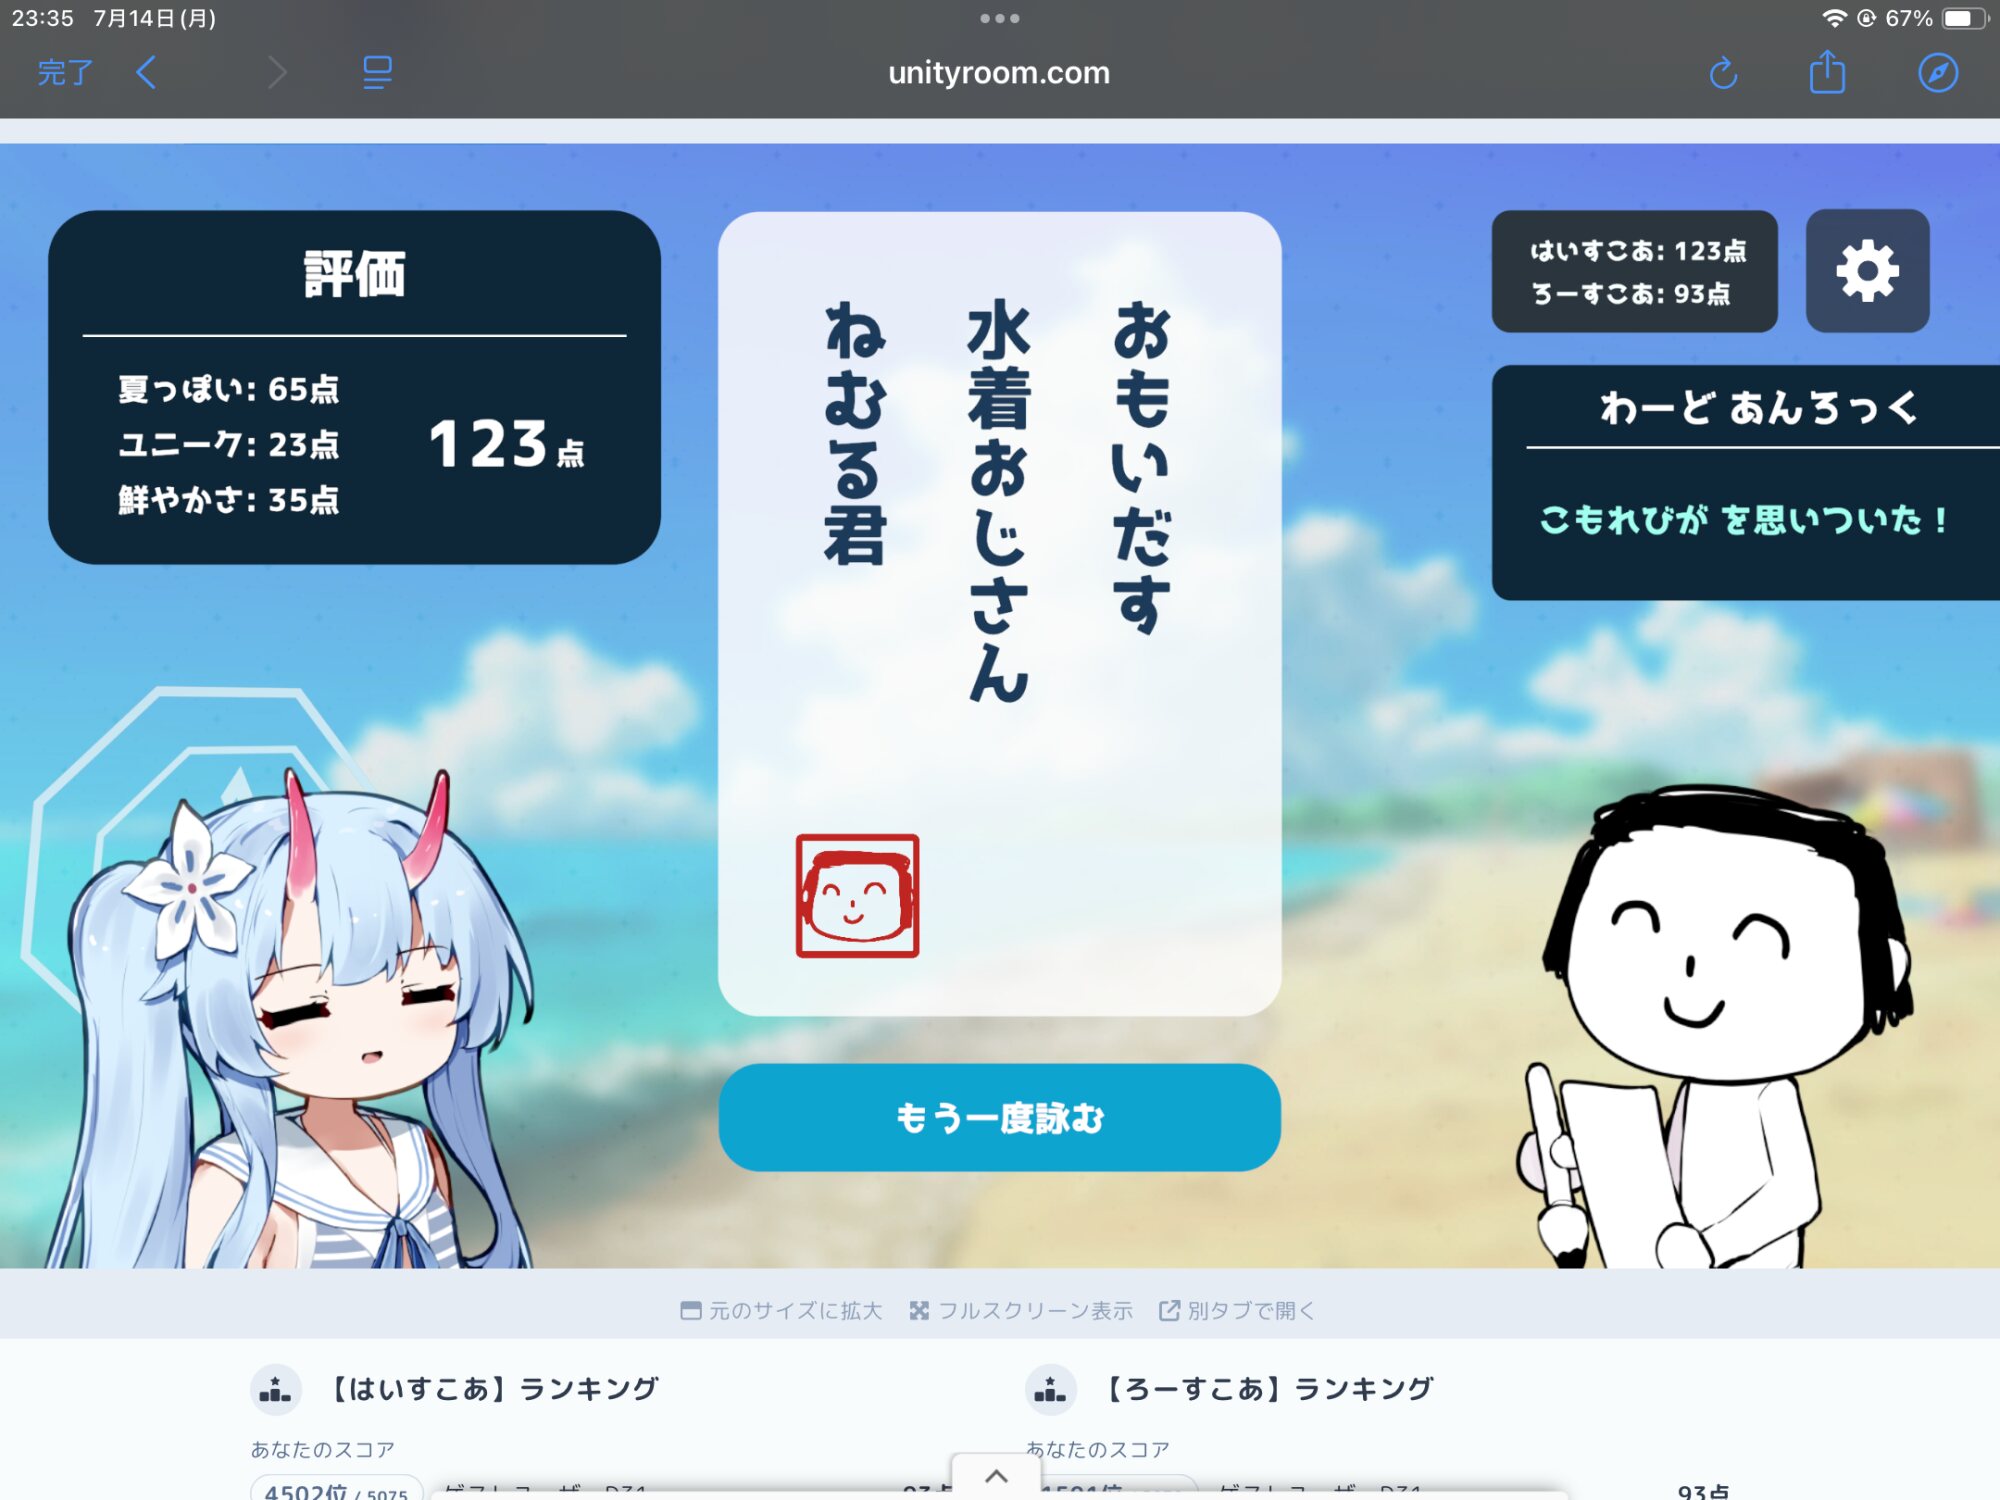This screenshot has height=1500, width=2000.
Task: Go back with the left arrow
Action: 147,73
